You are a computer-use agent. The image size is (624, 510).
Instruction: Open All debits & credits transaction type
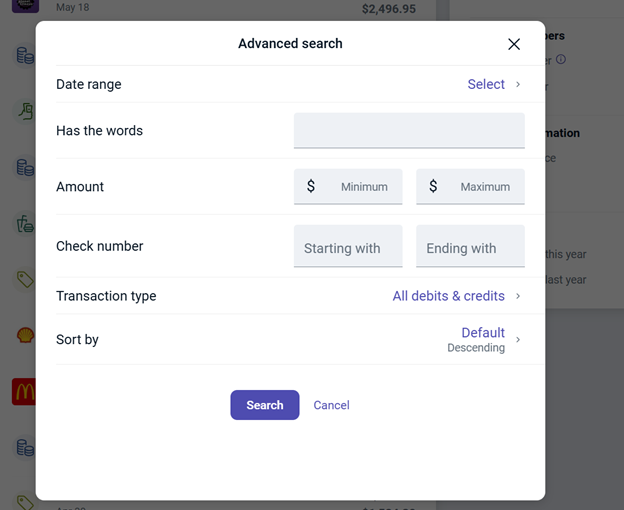tap(448, 296)
